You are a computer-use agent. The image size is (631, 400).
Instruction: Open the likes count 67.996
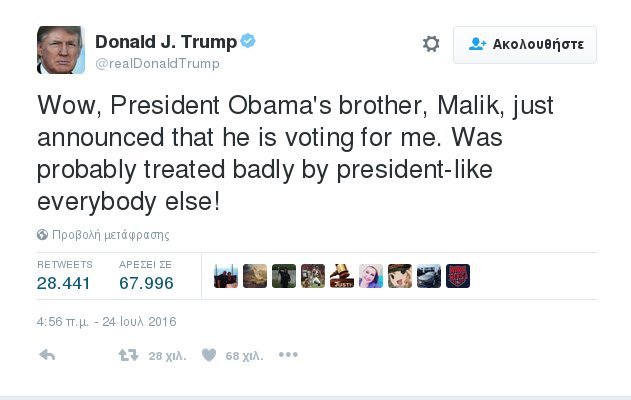click(x=146, y=283)
